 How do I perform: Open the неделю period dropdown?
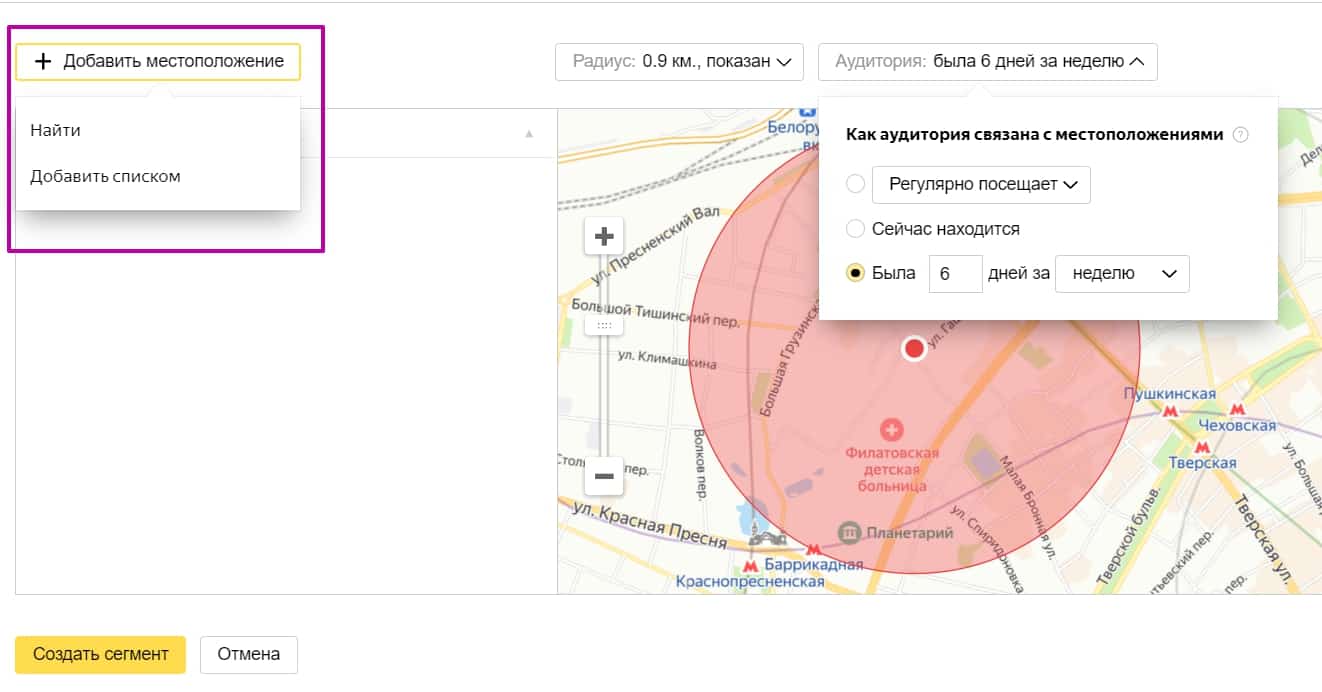[1121, 273]
